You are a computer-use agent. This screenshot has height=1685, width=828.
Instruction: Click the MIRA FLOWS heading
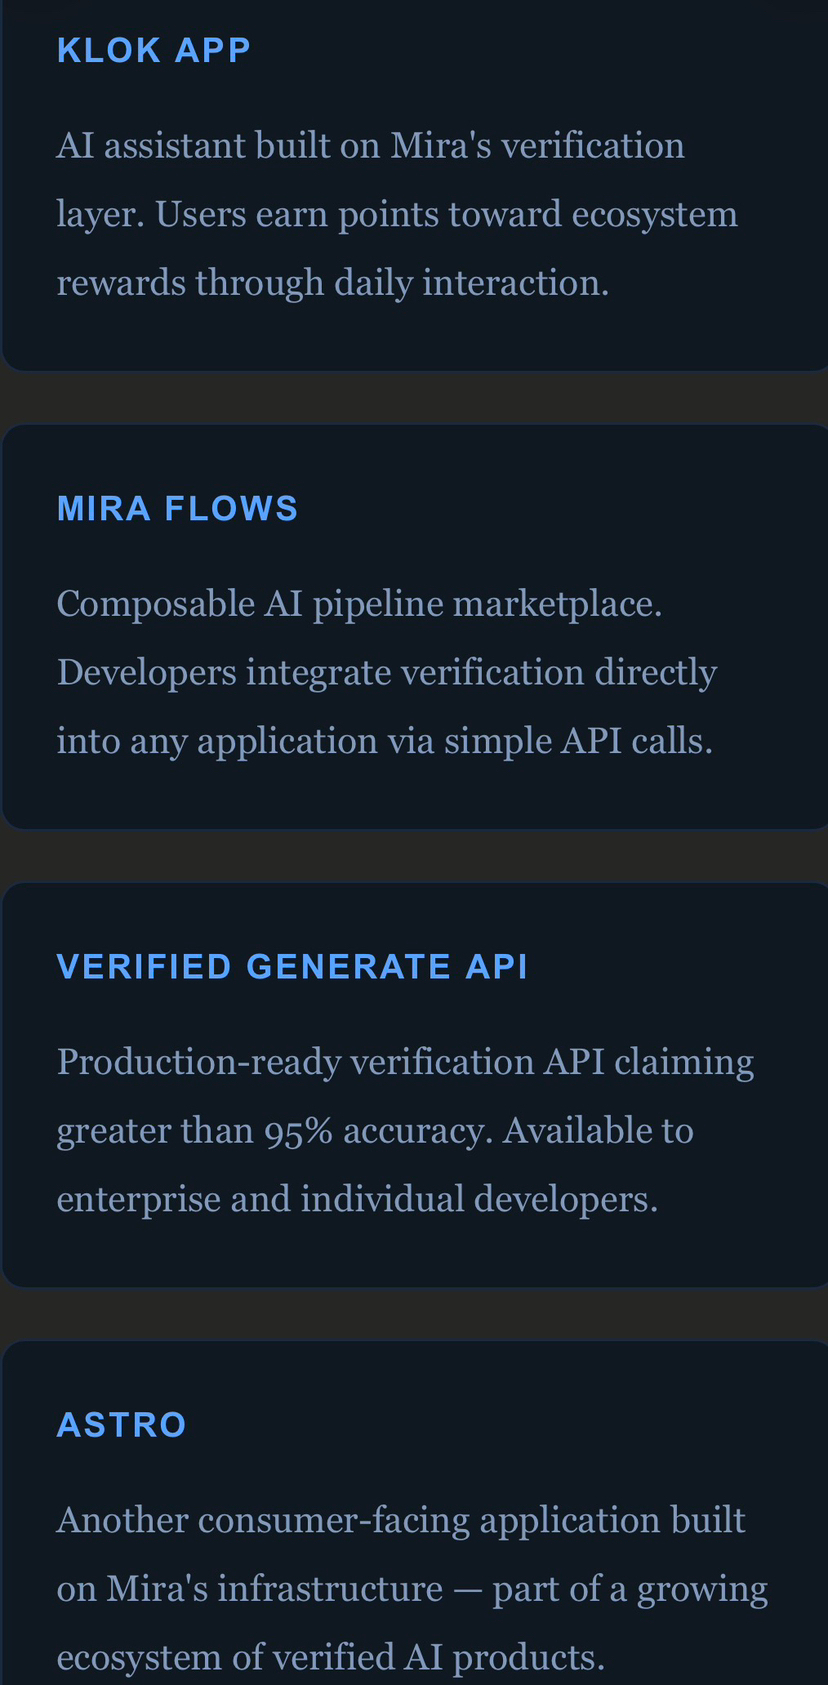pos(178,508)
